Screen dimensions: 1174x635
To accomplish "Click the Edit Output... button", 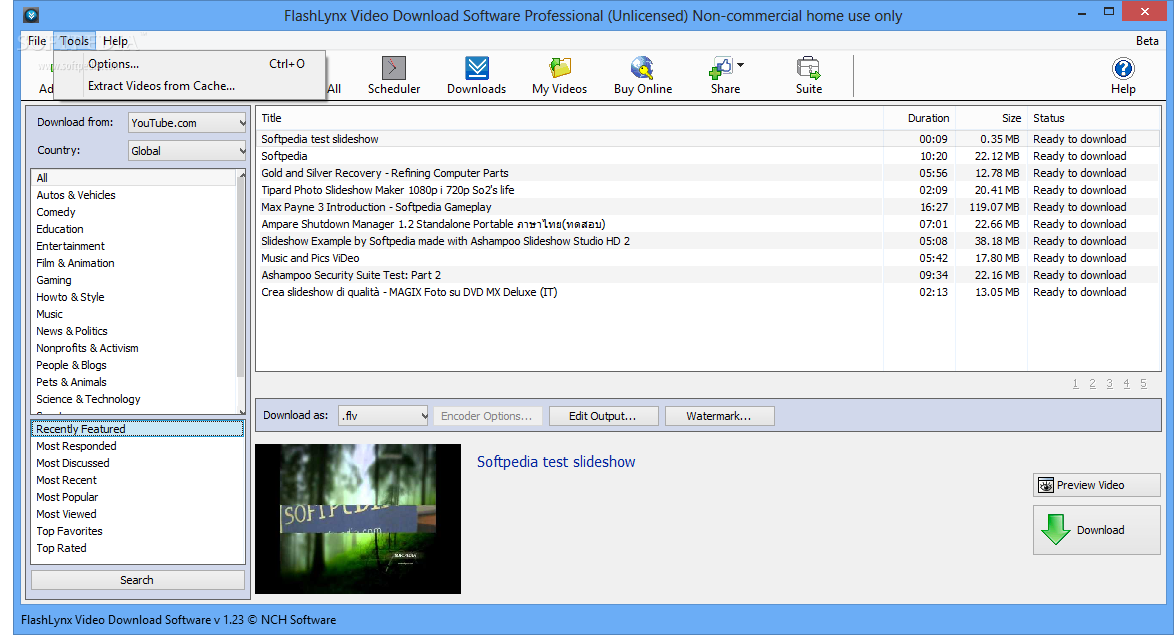I will [603, 416].
